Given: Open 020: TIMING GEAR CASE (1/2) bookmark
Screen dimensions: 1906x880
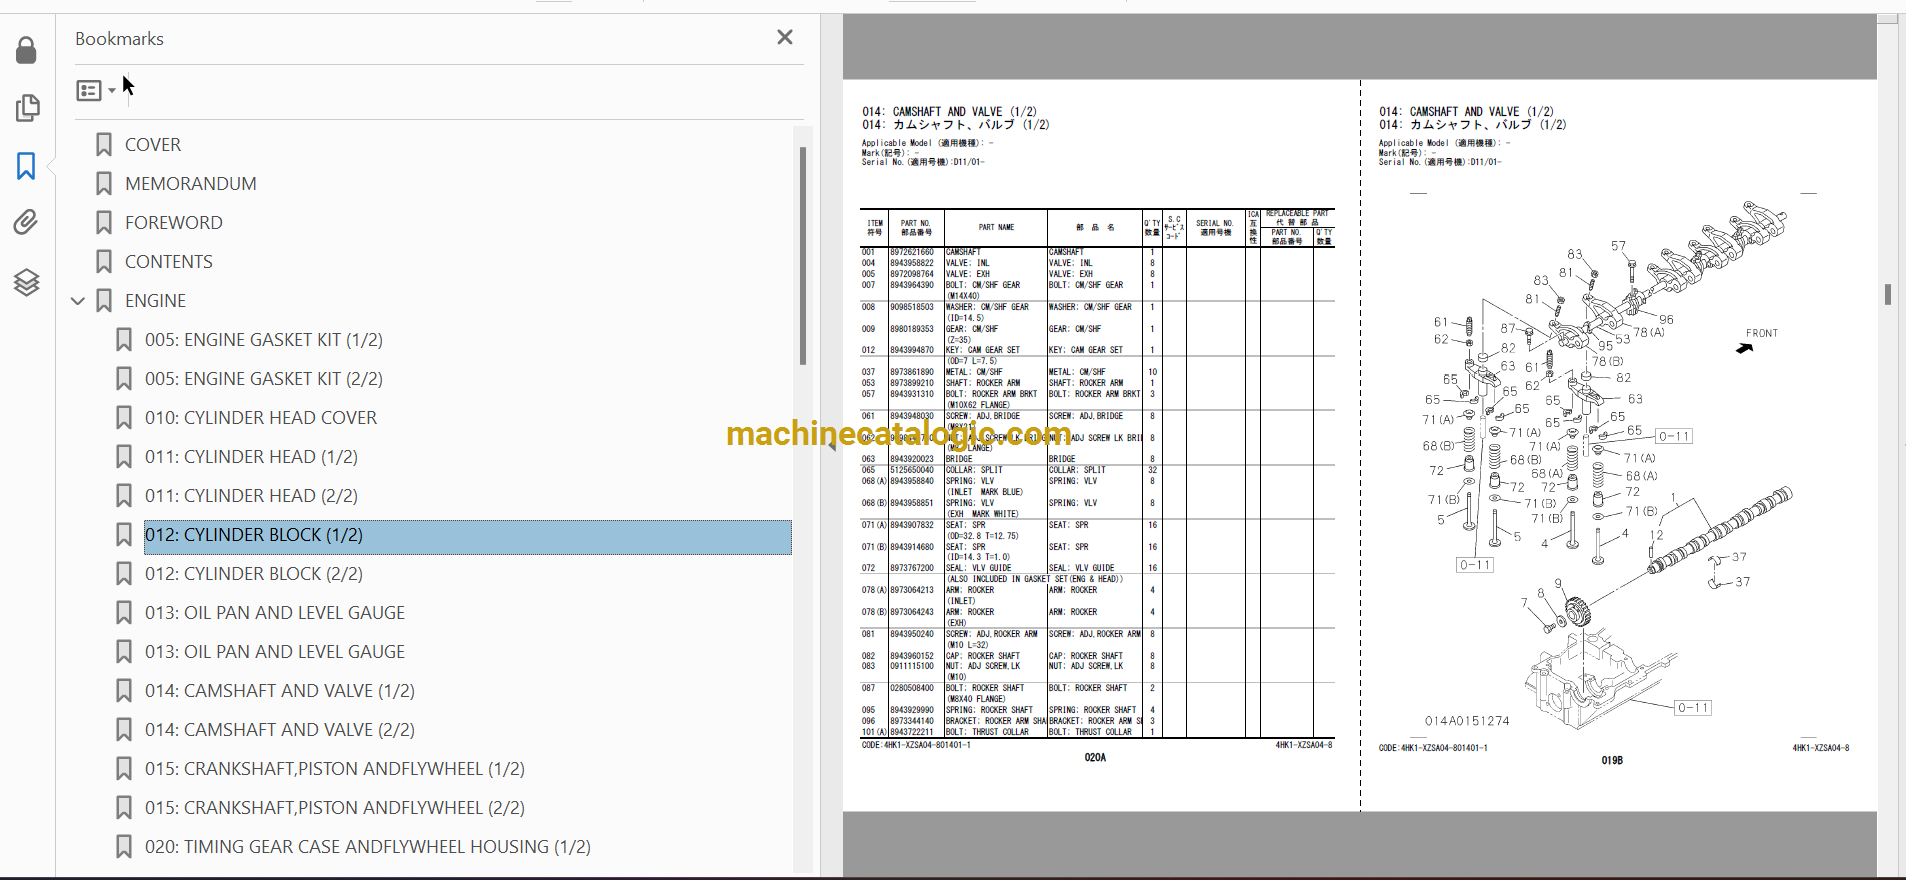Looking at the screenshot, I should (368, 847).
